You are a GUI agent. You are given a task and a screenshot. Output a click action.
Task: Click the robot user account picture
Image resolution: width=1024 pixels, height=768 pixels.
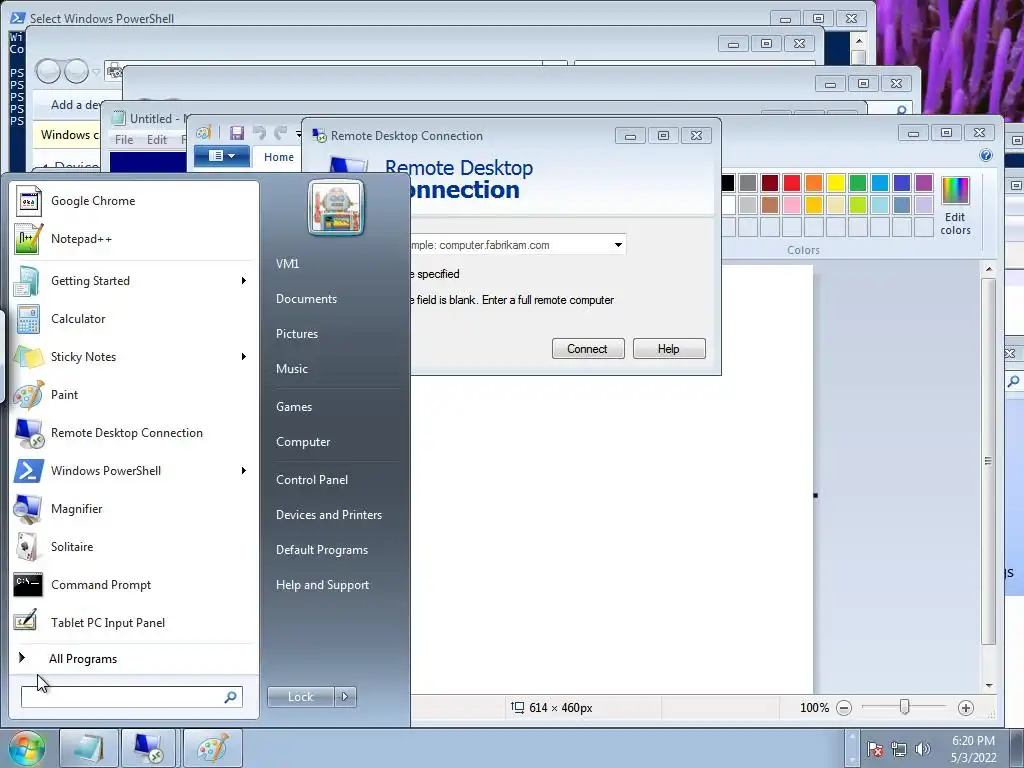tap(336, 208)
